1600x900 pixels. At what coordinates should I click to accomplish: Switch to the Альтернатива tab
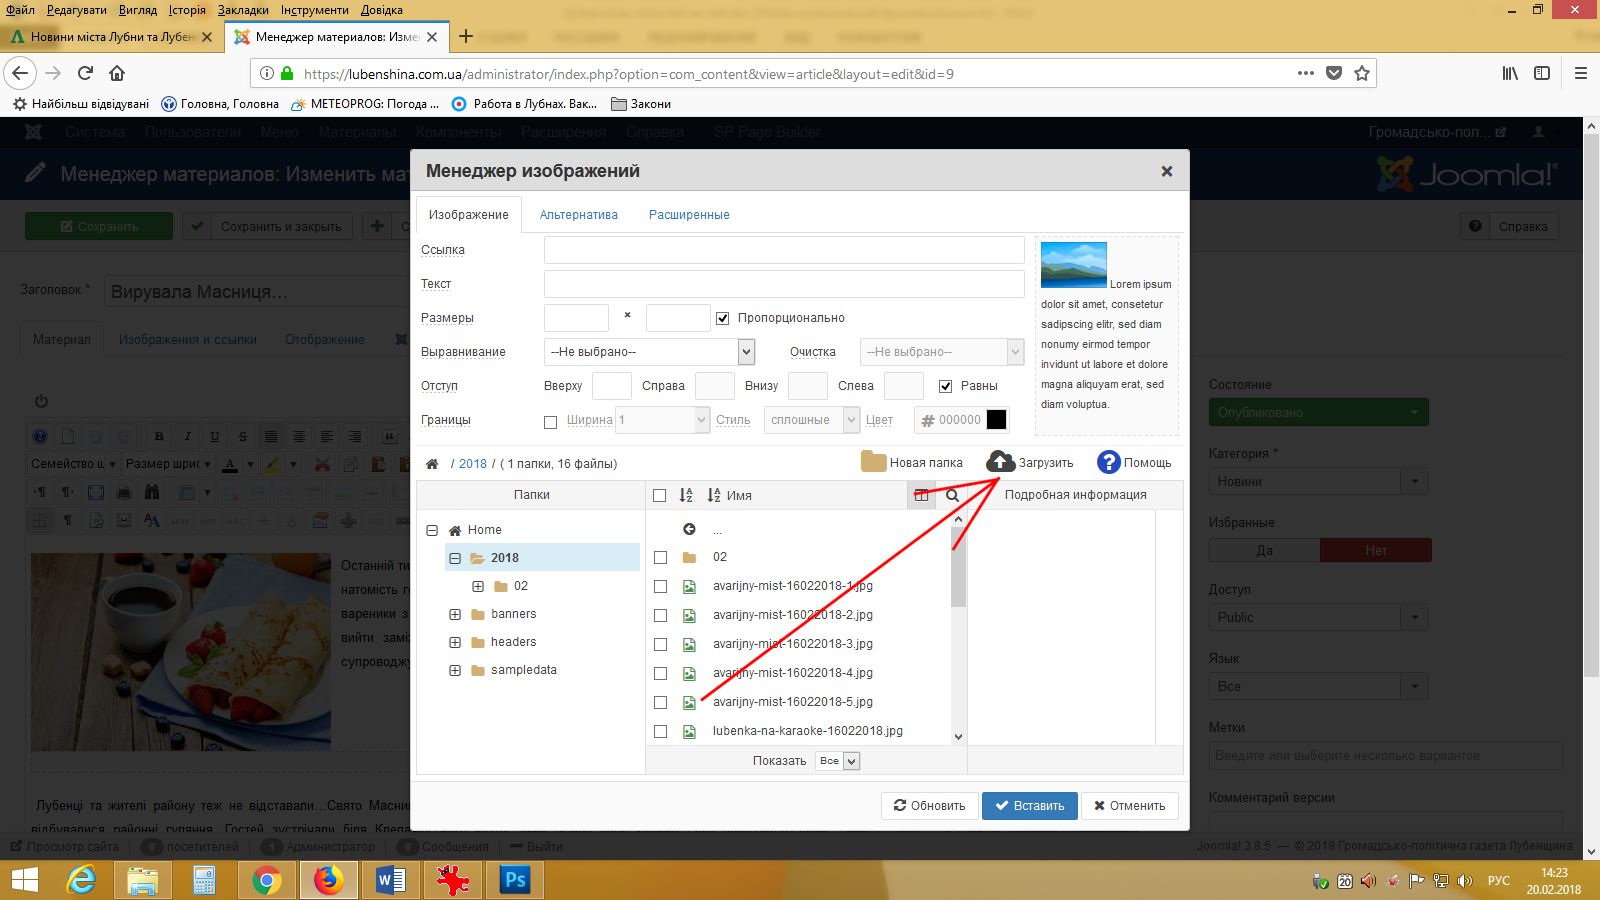click(579, 215)
